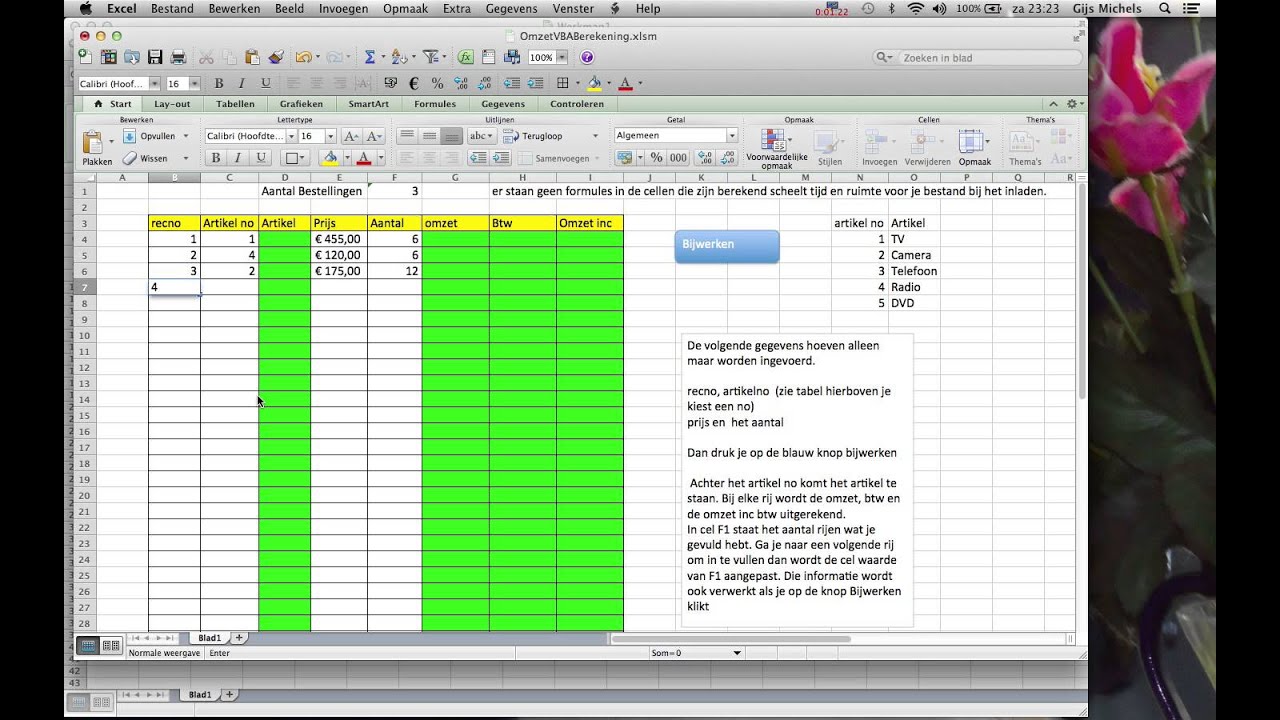The width and height of the screenshot is (1280, 720).
Task: Open the ribbon gear settings menu
Action: pos(1074,104)
